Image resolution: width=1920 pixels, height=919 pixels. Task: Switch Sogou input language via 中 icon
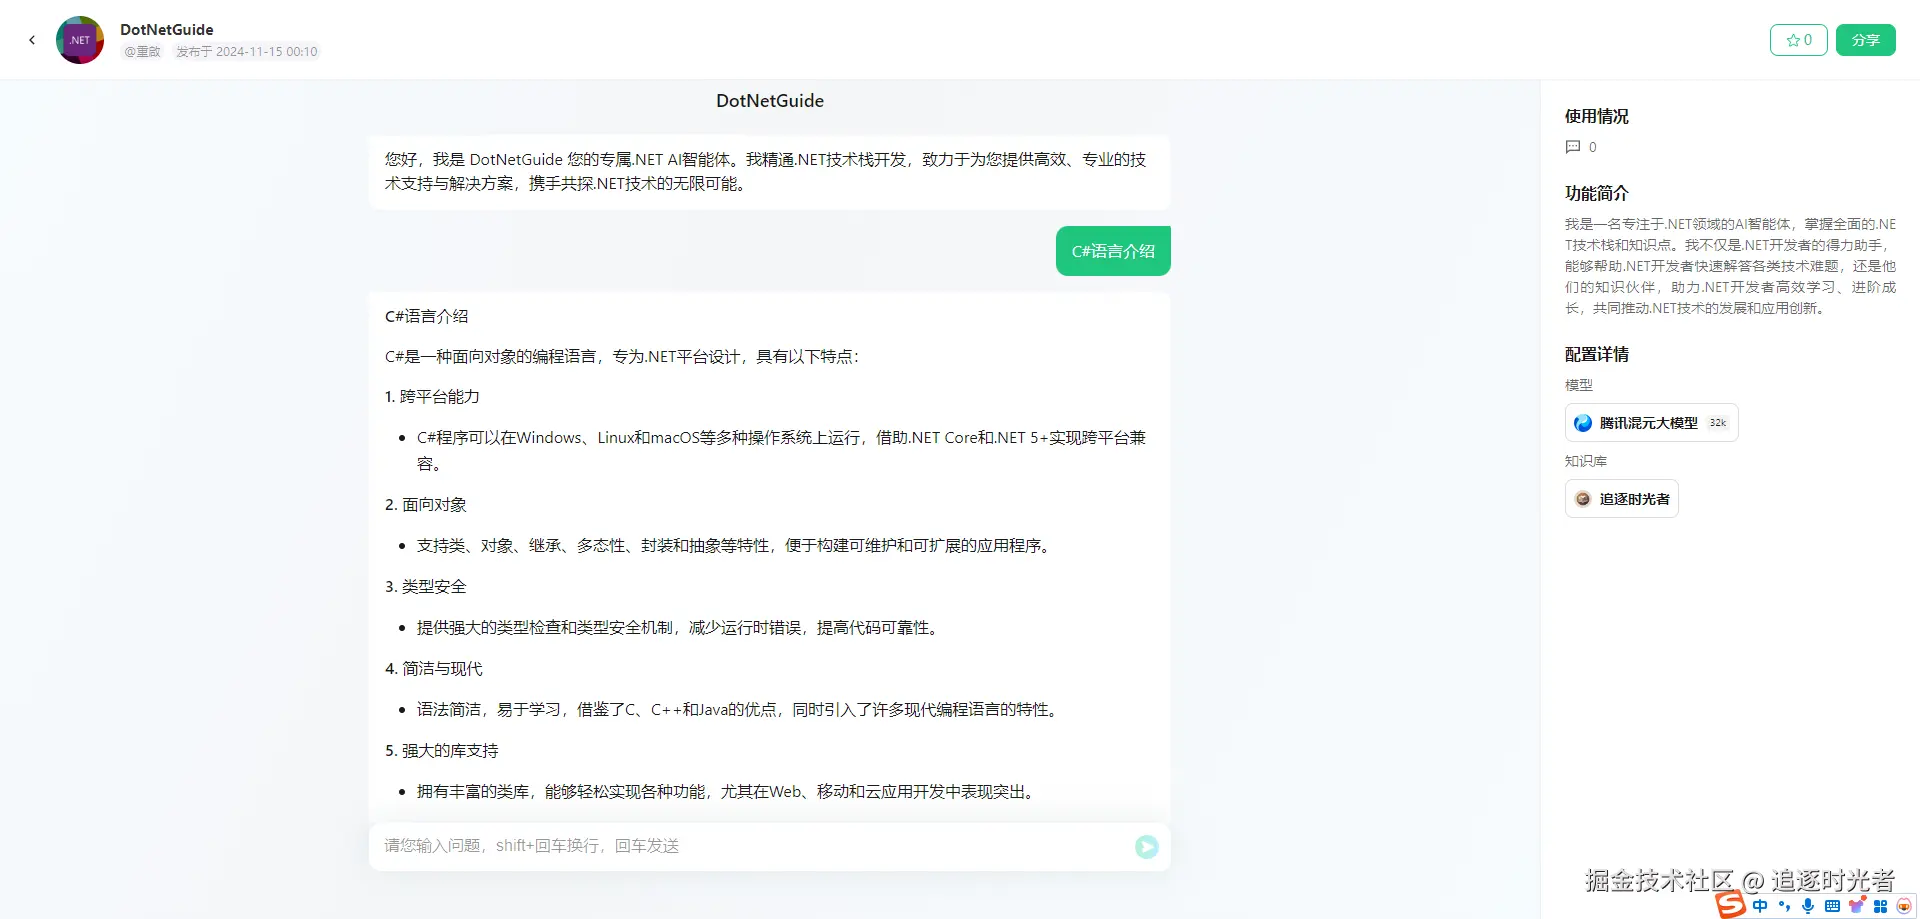[1760, 906]
